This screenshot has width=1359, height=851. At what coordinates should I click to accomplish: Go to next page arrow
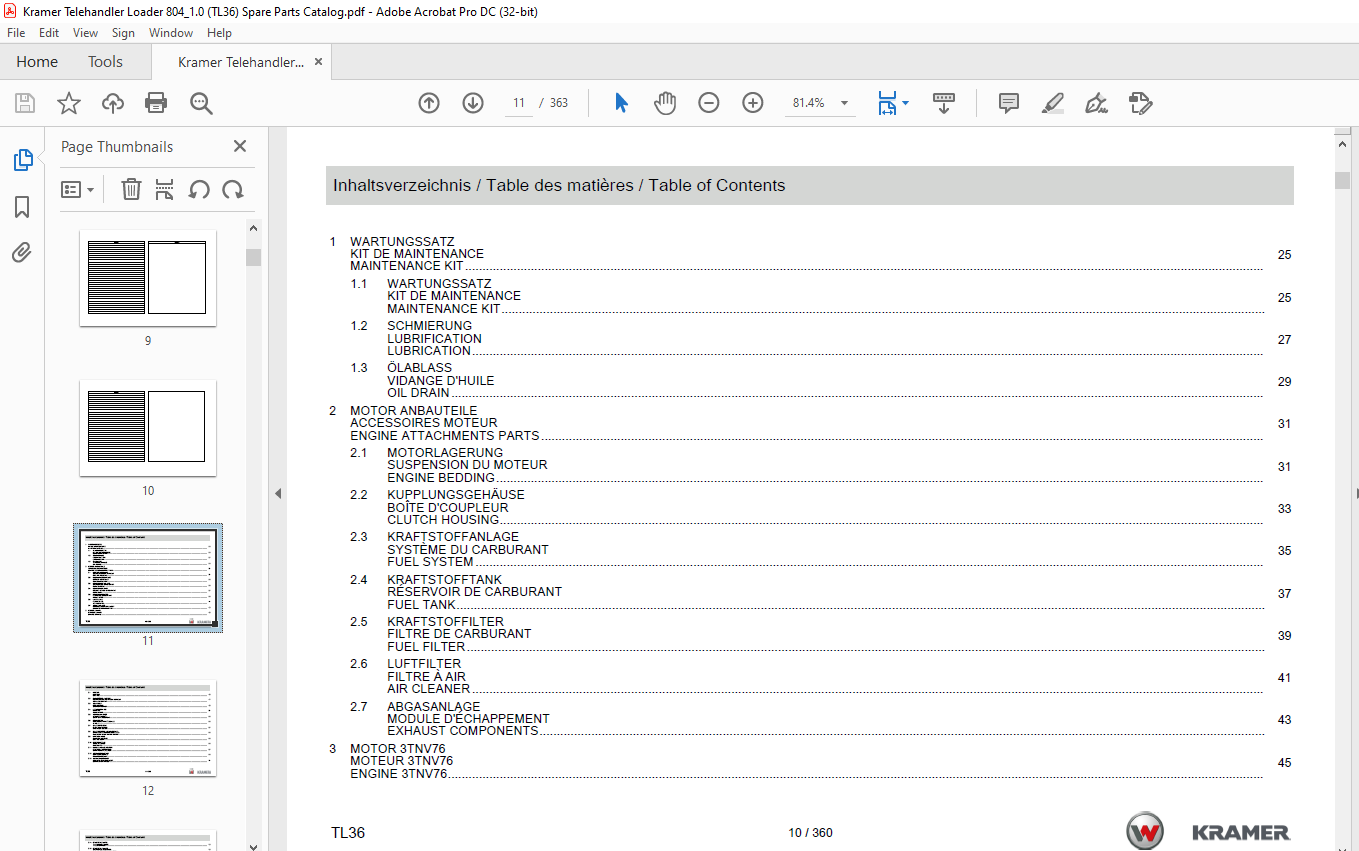tap(473, 103)
